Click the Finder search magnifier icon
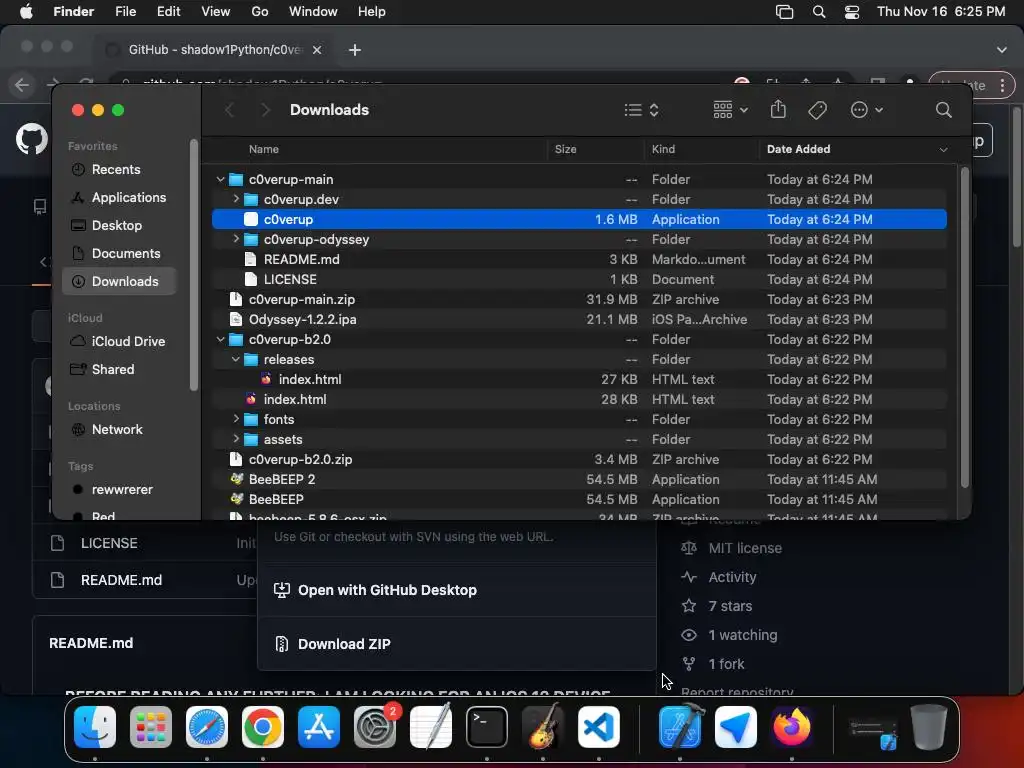 click(x=943, y=110)
